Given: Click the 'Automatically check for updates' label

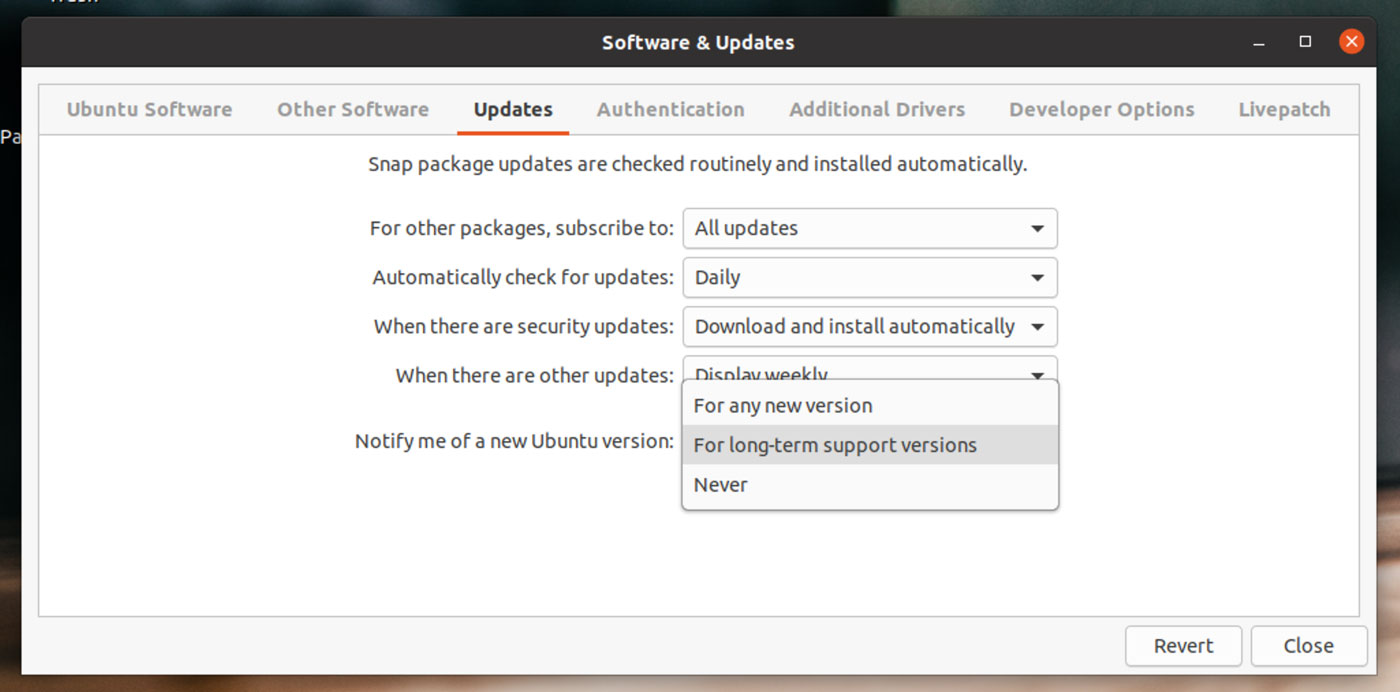Looking at the screenshot, I should [523, 278].
